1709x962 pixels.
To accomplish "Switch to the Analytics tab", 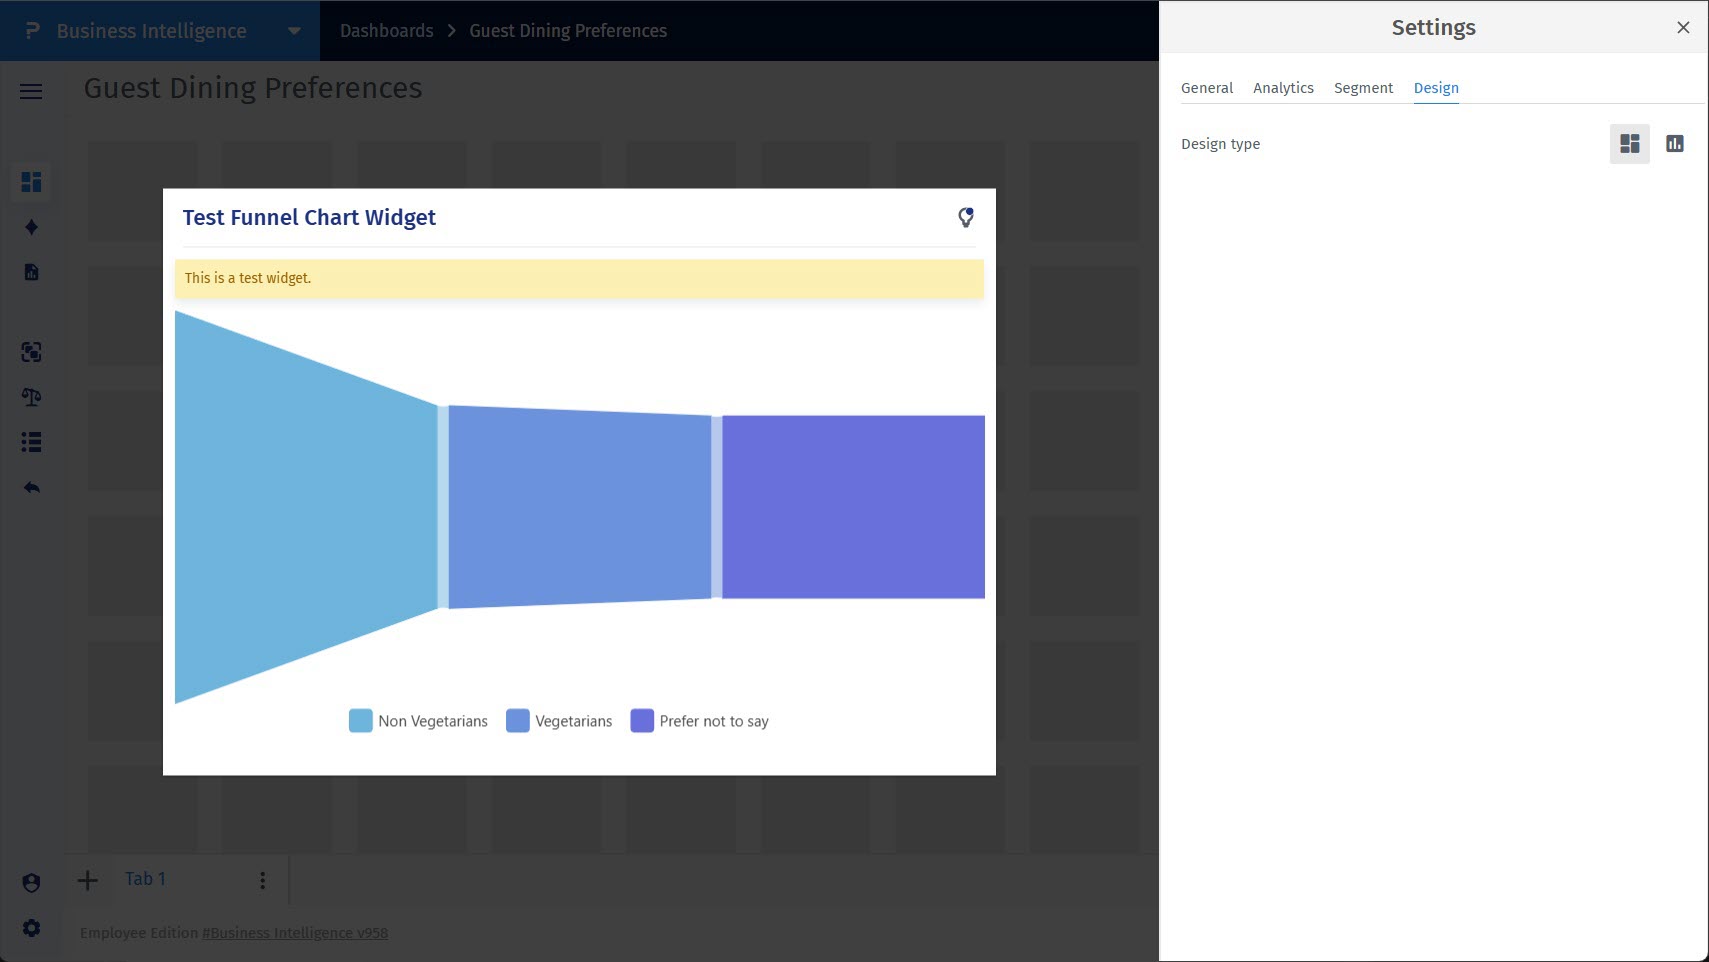I will (x=1283, y=87).
